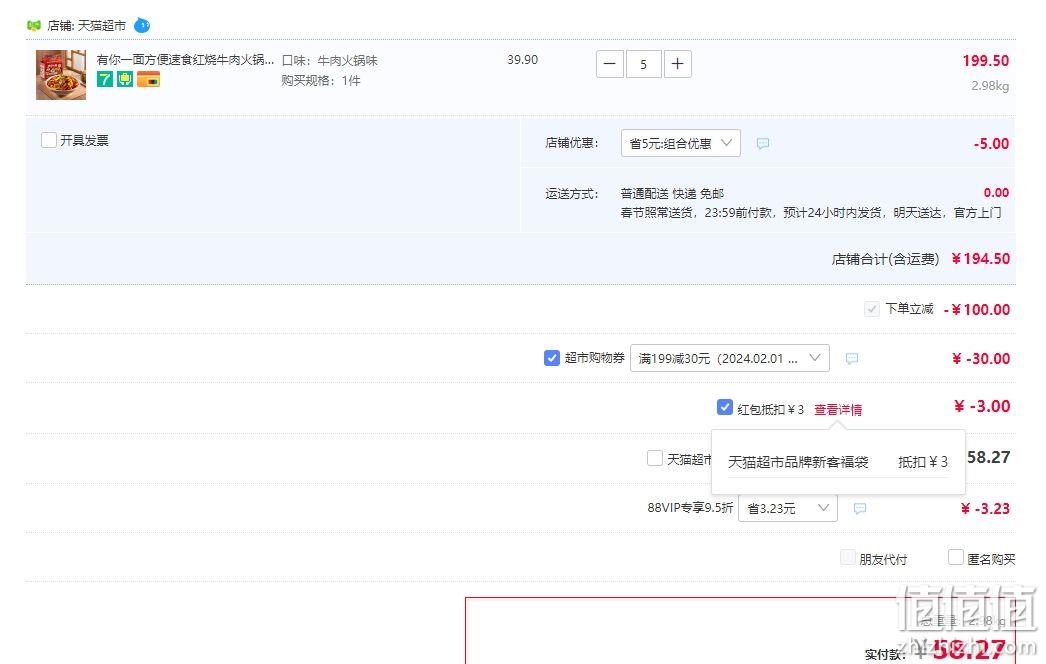
Task: Click the ¥-3.23 88VIP discount amount
Action: [x=985, y=509]
